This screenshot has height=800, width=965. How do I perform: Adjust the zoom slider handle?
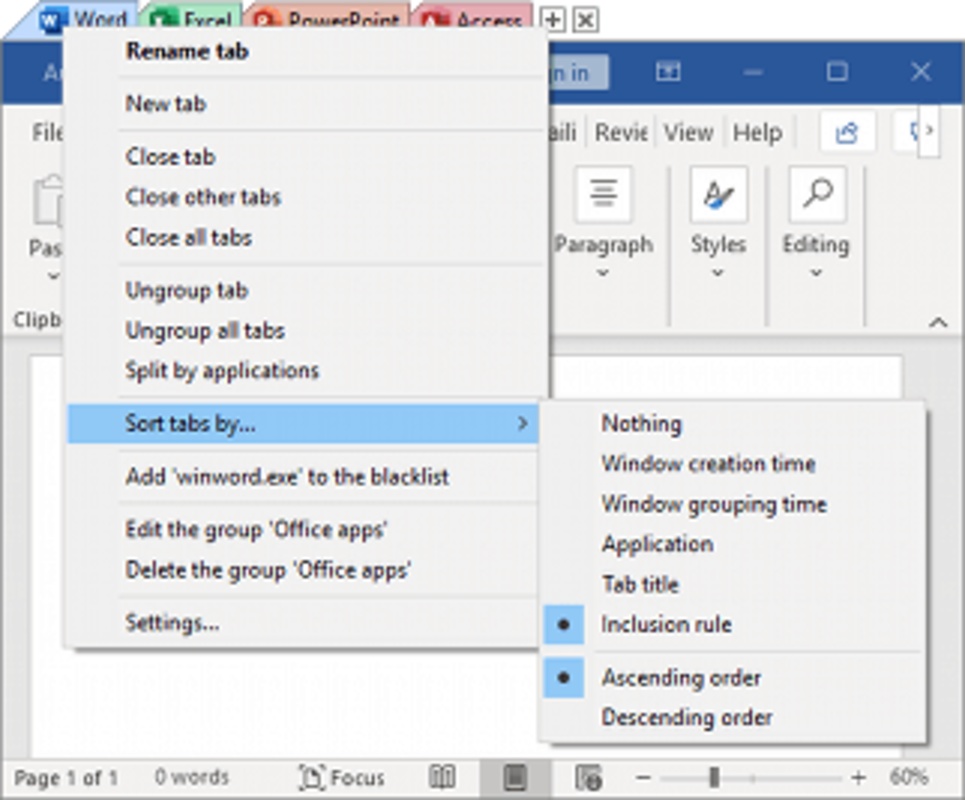[714, 778]
